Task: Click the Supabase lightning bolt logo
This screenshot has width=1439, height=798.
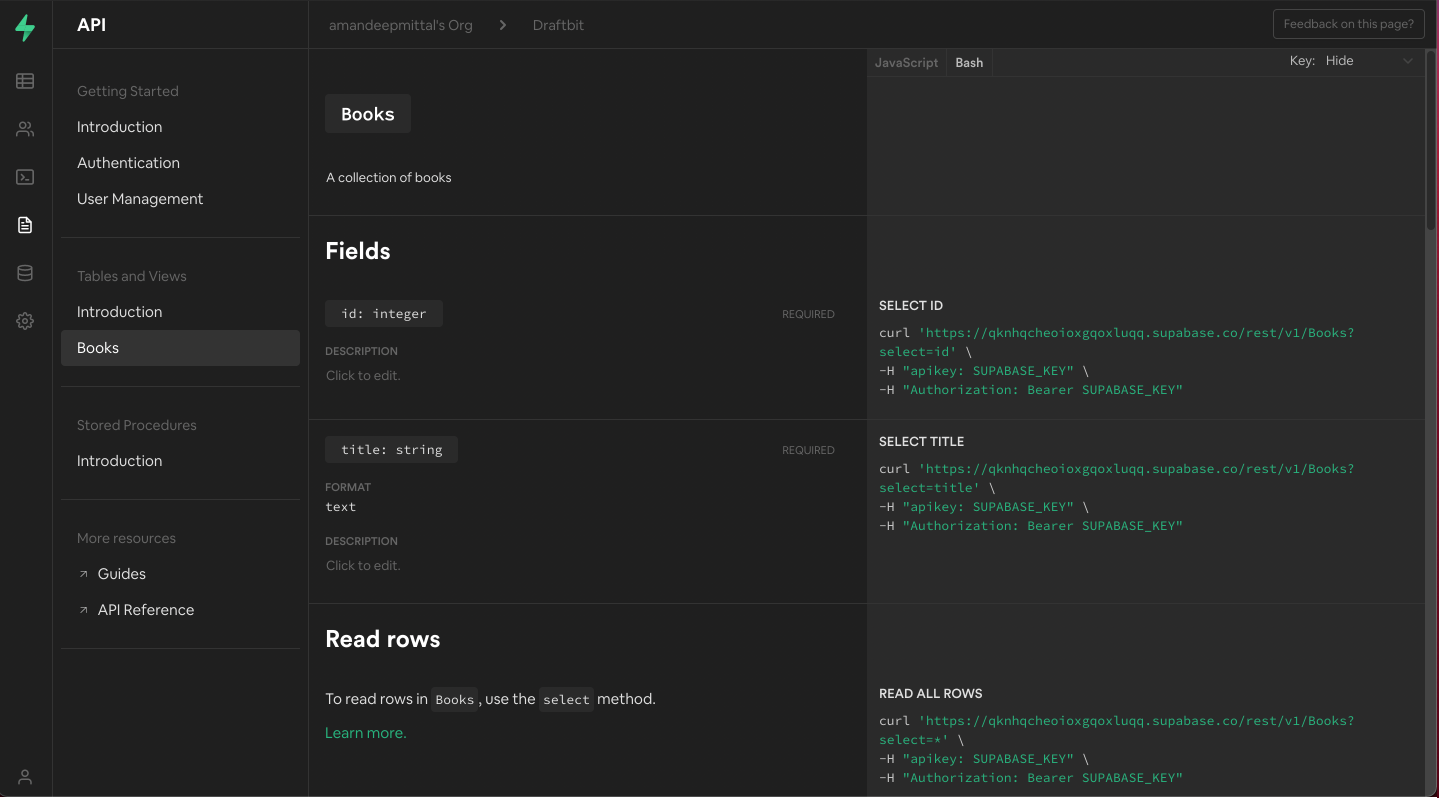Action: tap(25, 28)
